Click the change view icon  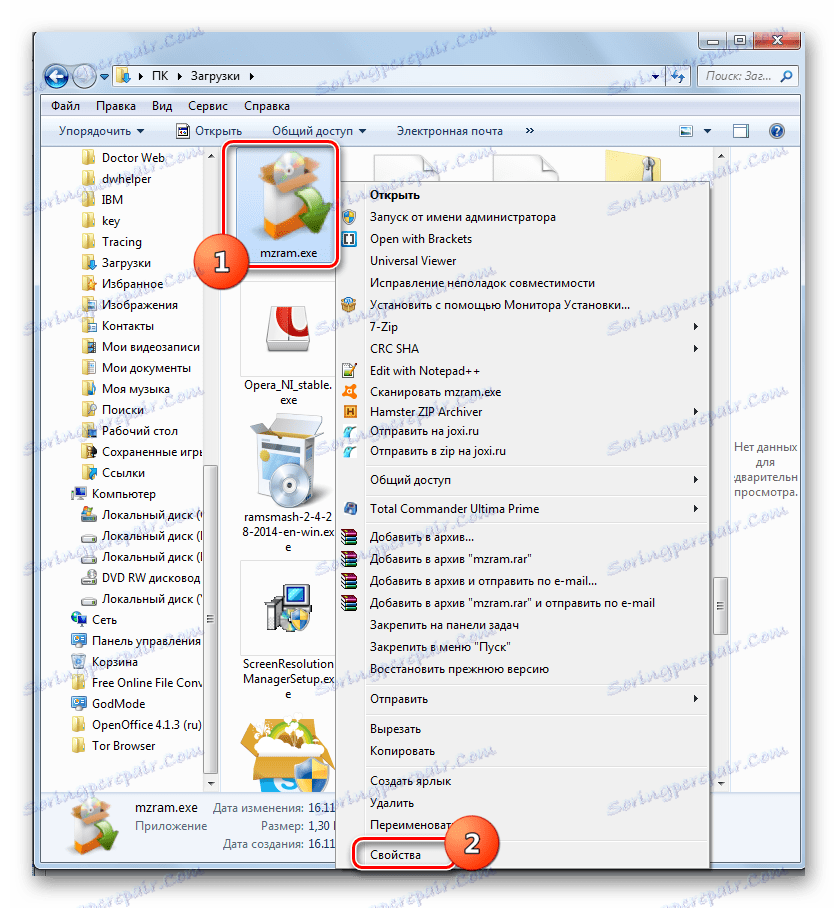coord(686,131)
